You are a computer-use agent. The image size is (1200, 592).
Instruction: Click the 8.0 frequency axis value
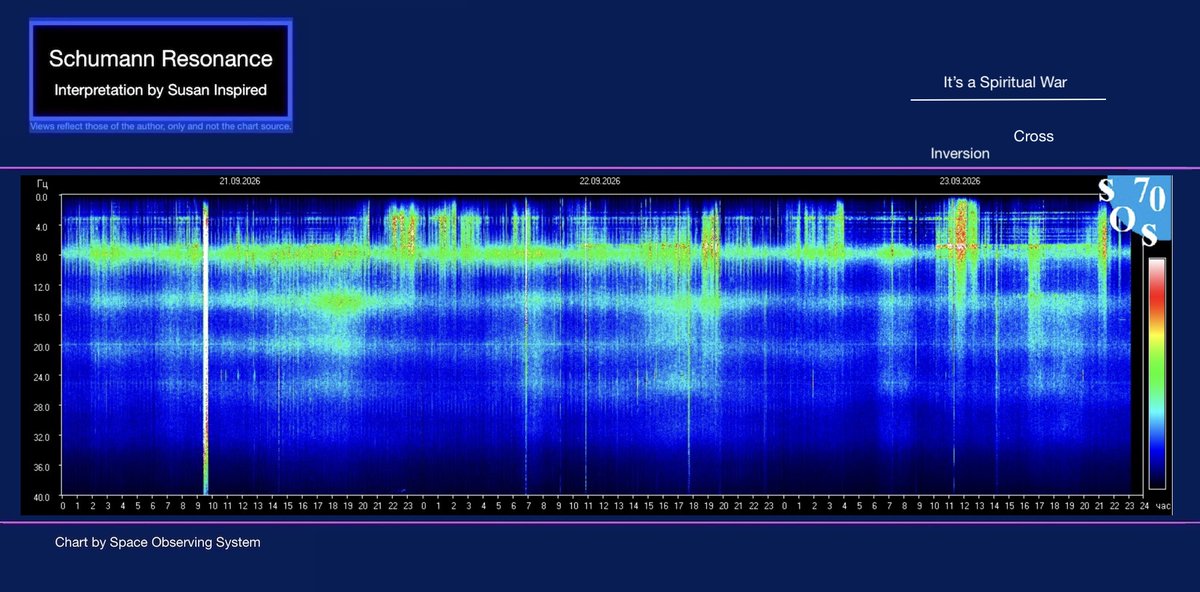point(41,257)
